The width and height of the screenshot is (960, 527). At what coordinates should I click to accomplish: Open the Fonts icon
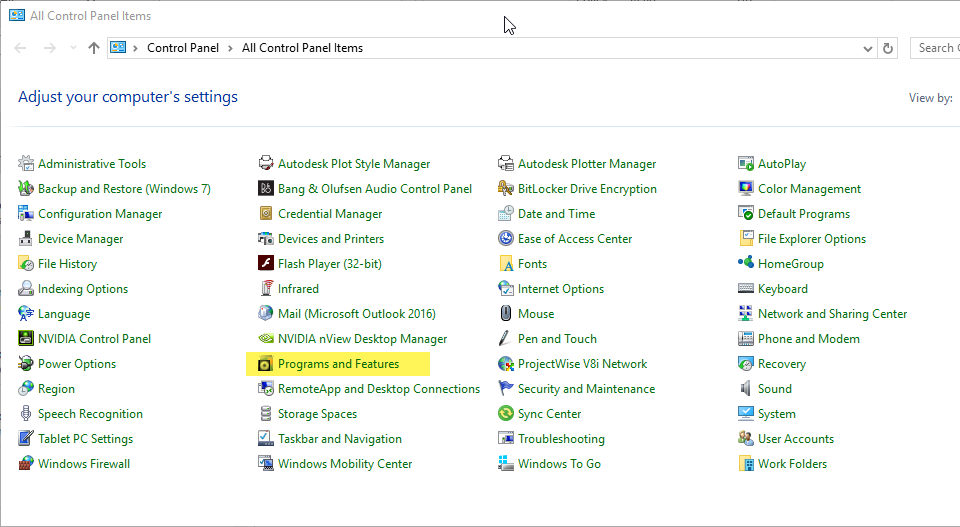coord(506,264)
